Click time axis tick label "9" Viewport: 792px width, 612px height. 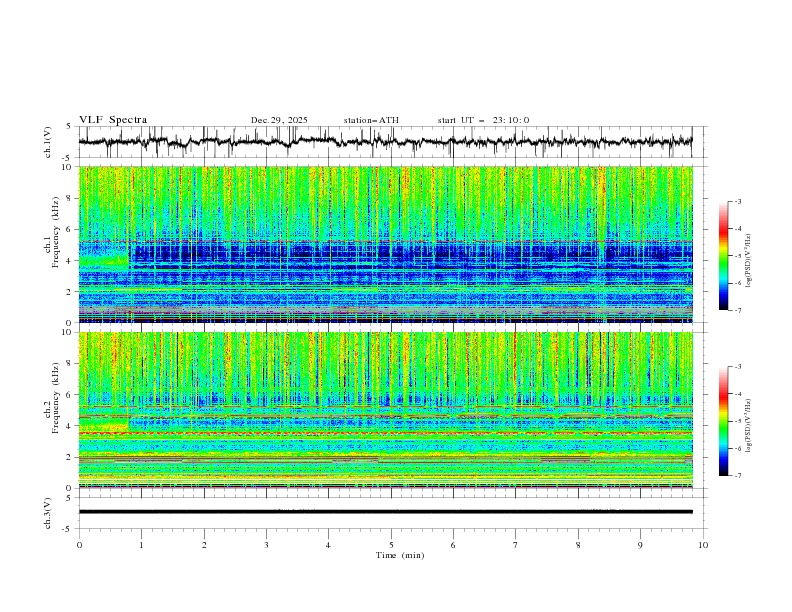tap(640, 545)
